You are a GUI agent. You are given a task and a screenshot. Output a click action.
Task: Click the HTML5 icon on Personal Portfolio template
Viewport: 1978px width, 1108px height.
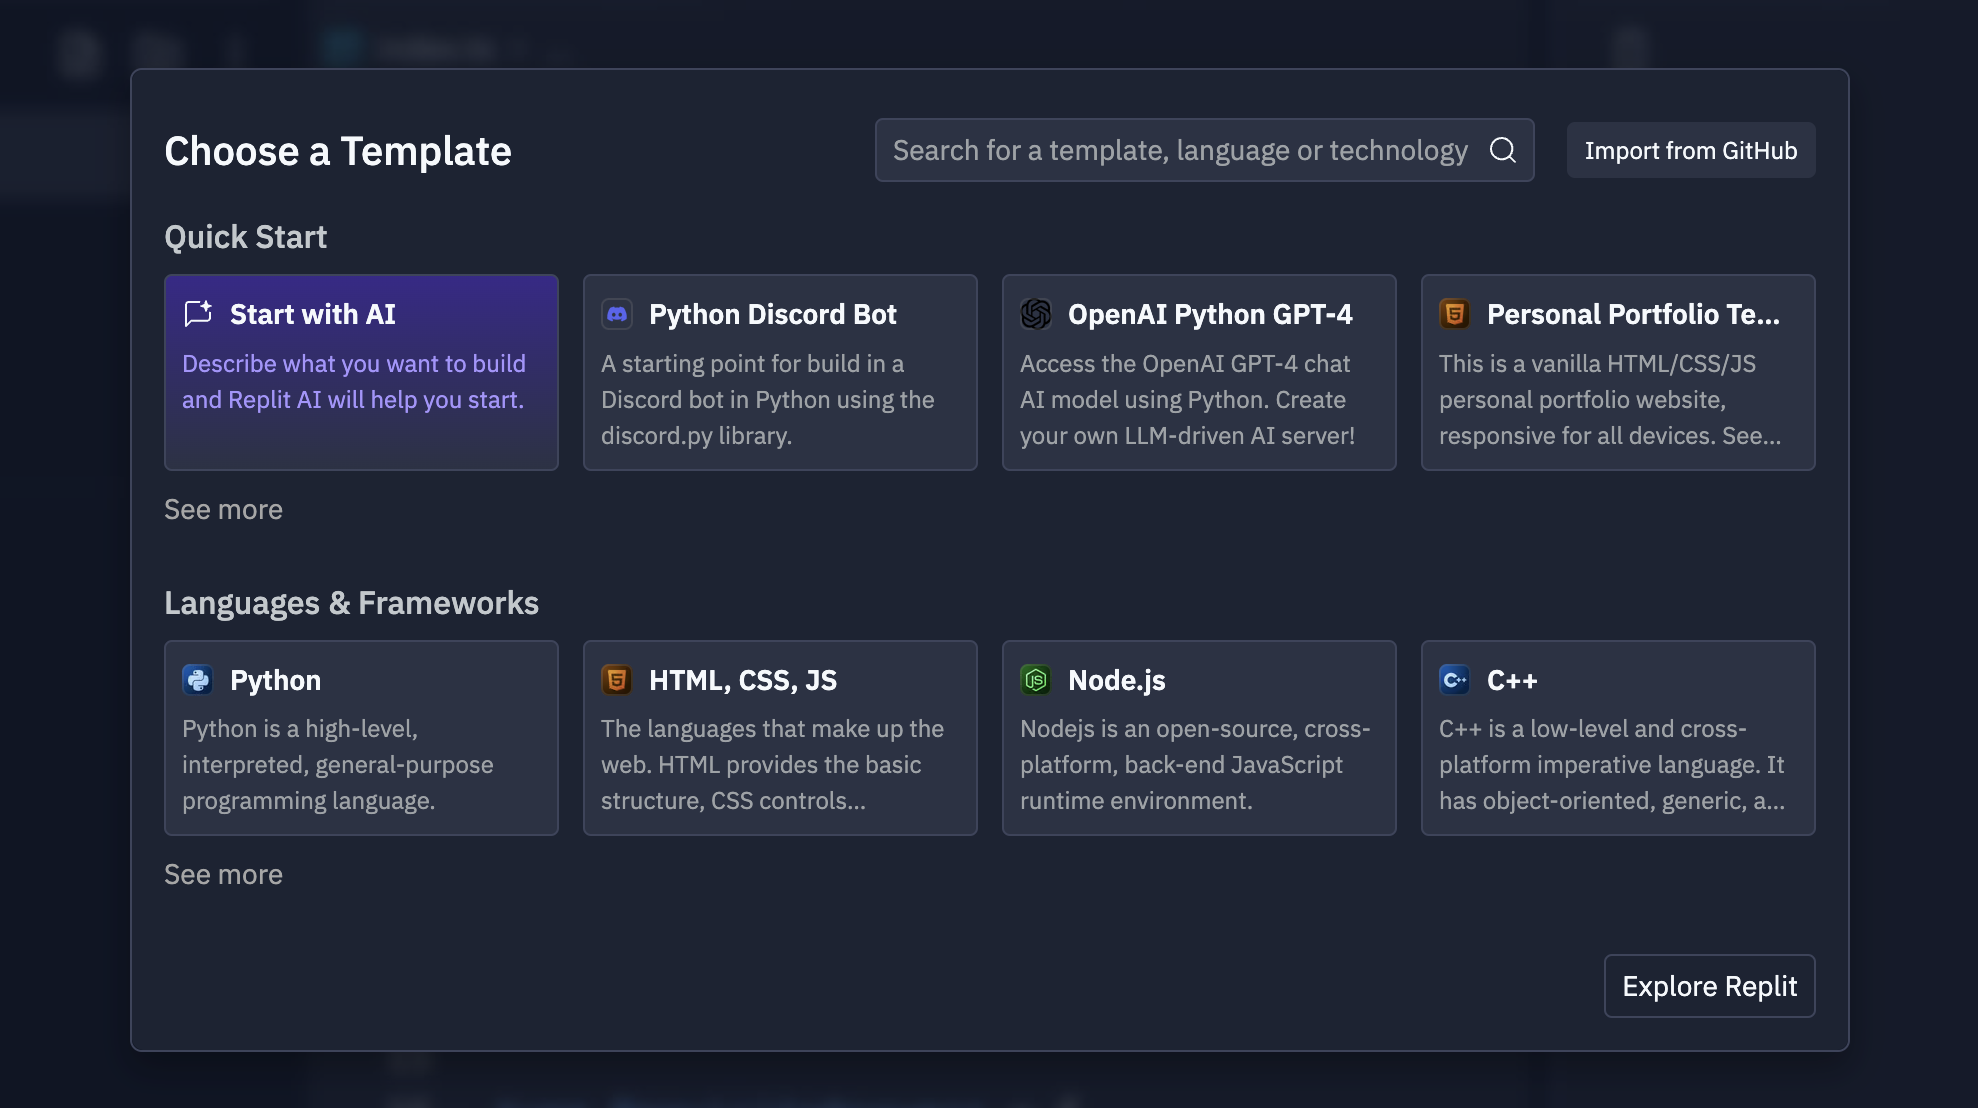pos(1455,314)
